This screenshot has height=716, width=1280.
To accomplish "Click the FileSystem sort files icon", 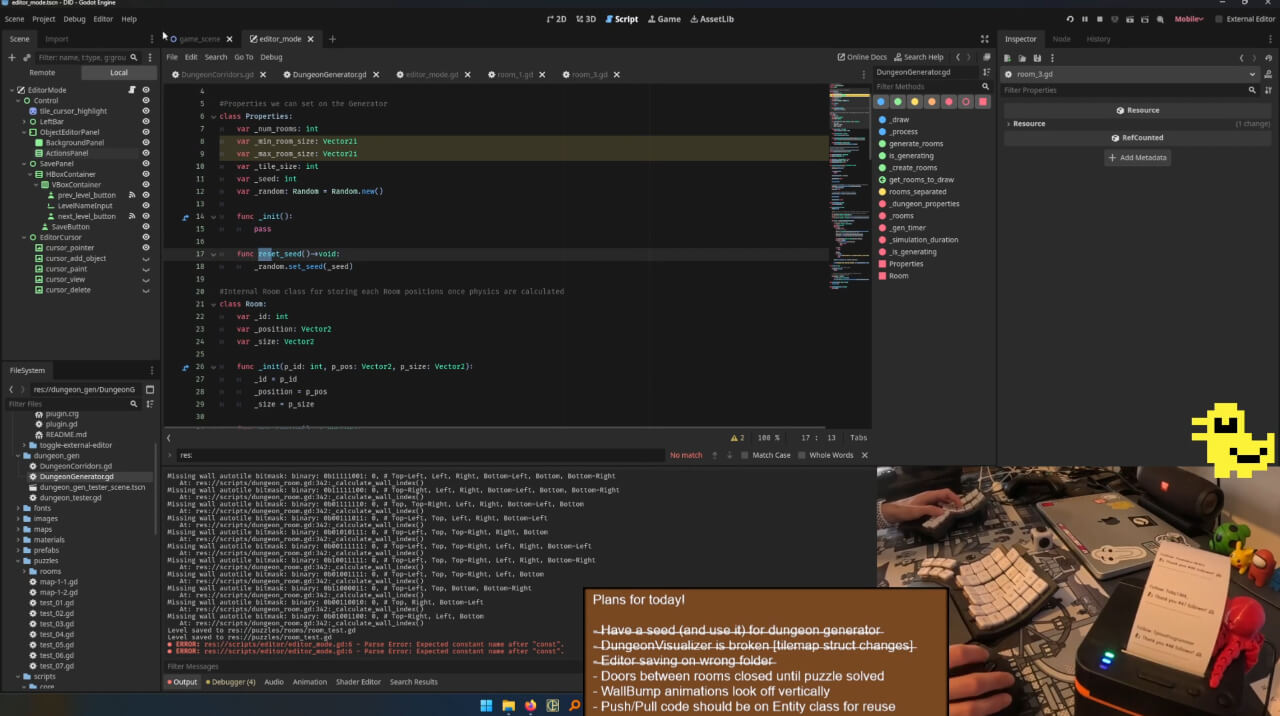I will pyautogui.click(x=150, y=404).
